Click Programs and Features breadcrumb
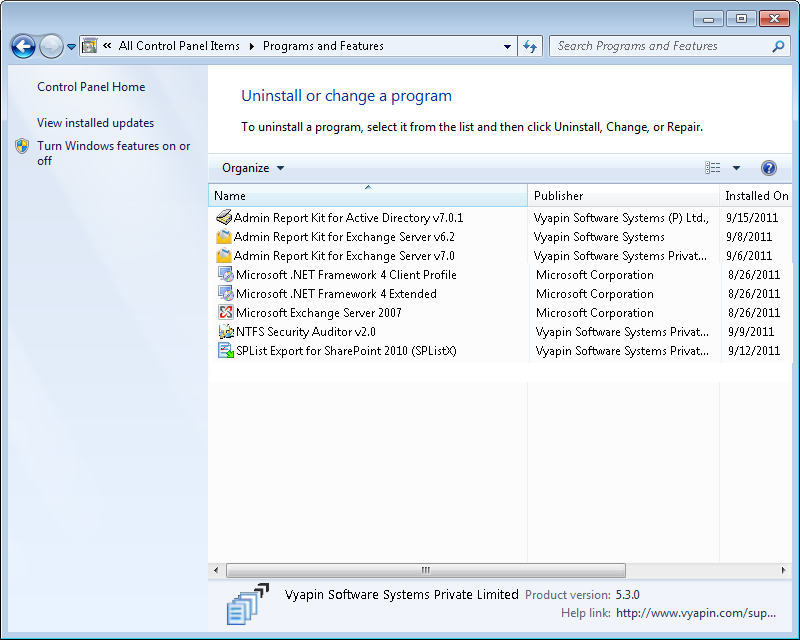 323,46
